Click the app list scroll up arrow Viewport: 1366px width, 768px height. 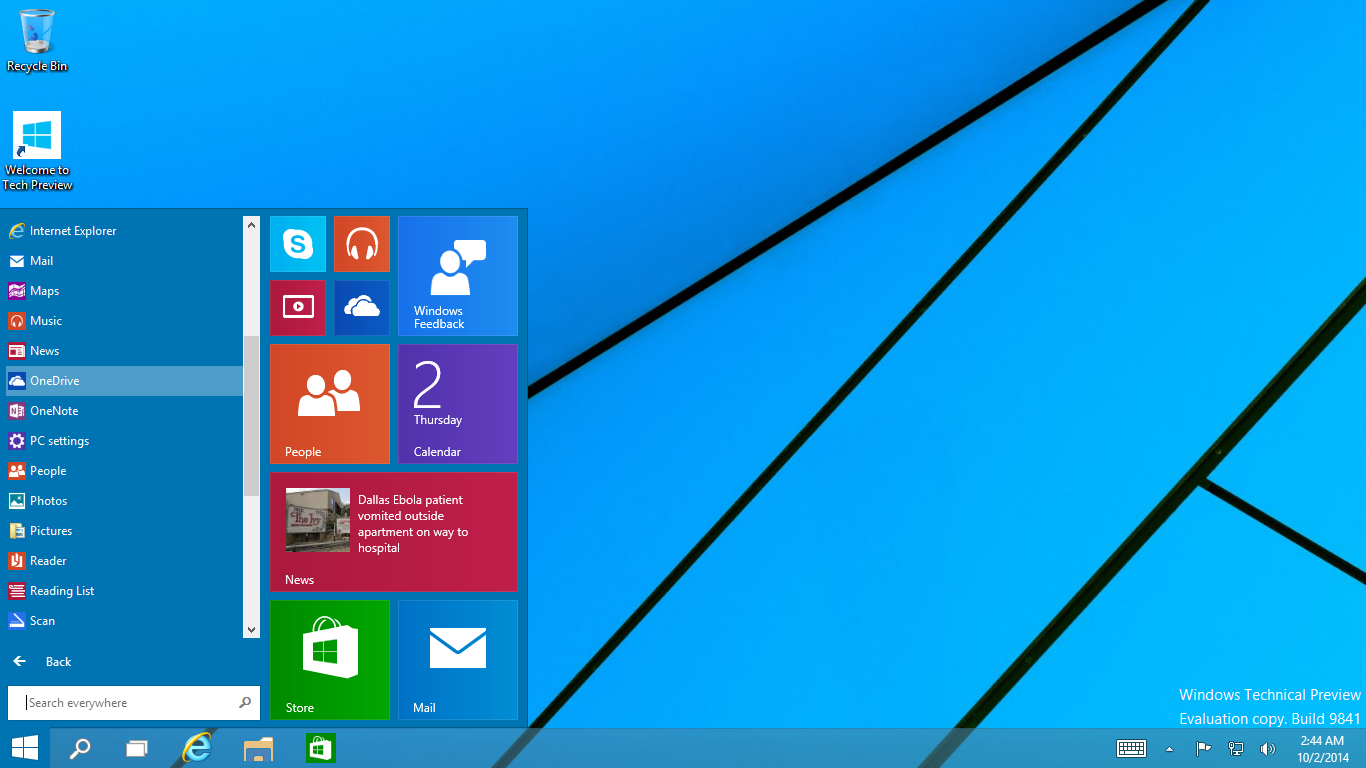point(251,225)
